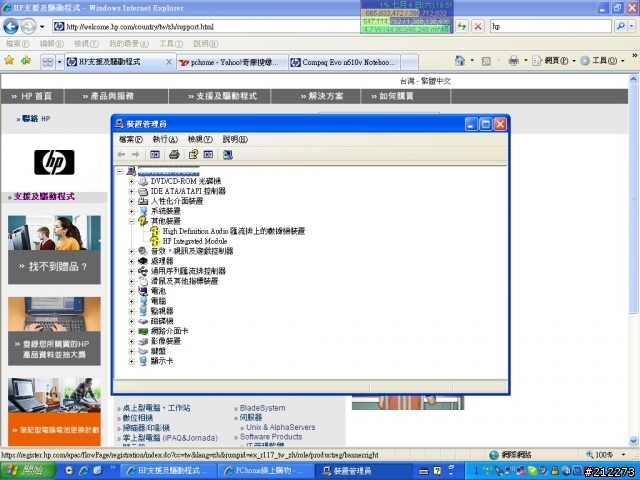Select the 滑鼠及其他指標裝置 tree item
The width and height of the screenshot is (640, 480).
click(x=184, y=281)
